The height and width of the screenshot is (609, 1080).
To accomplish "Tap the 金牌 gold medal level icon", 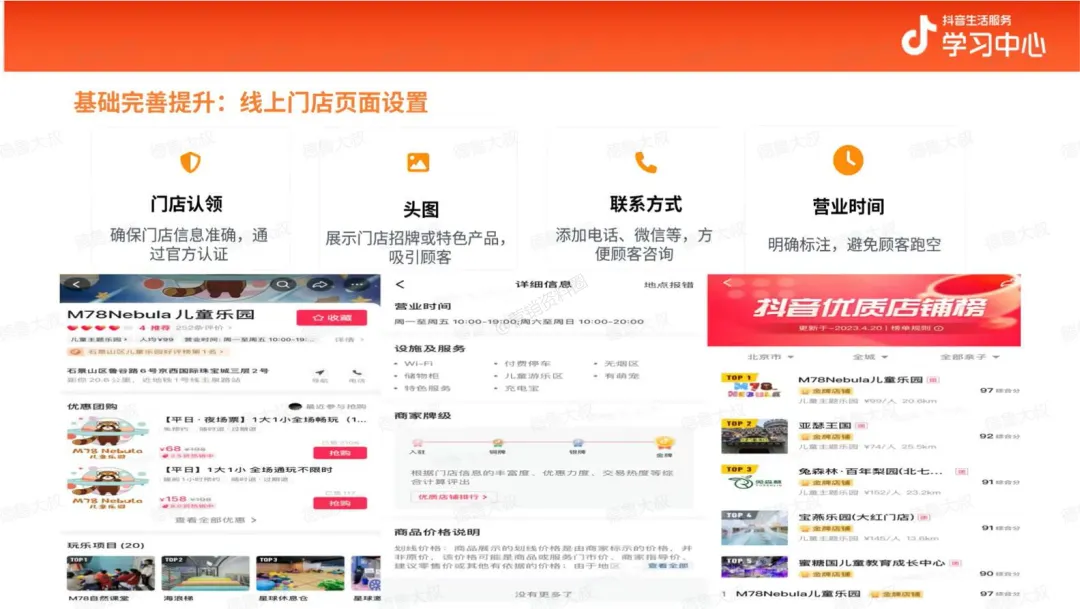I will (x=663, y=444).
